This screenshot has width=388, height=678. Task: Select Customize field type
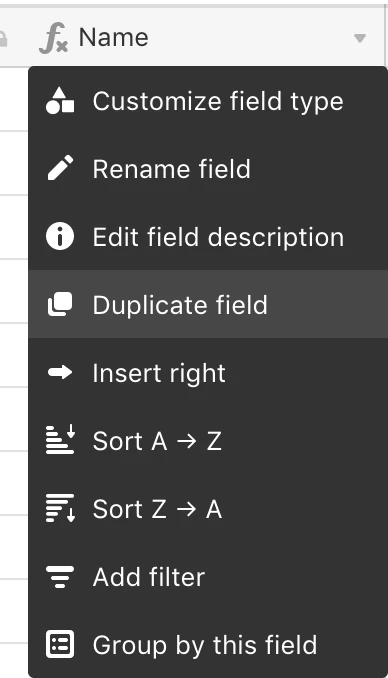point(208,101)
